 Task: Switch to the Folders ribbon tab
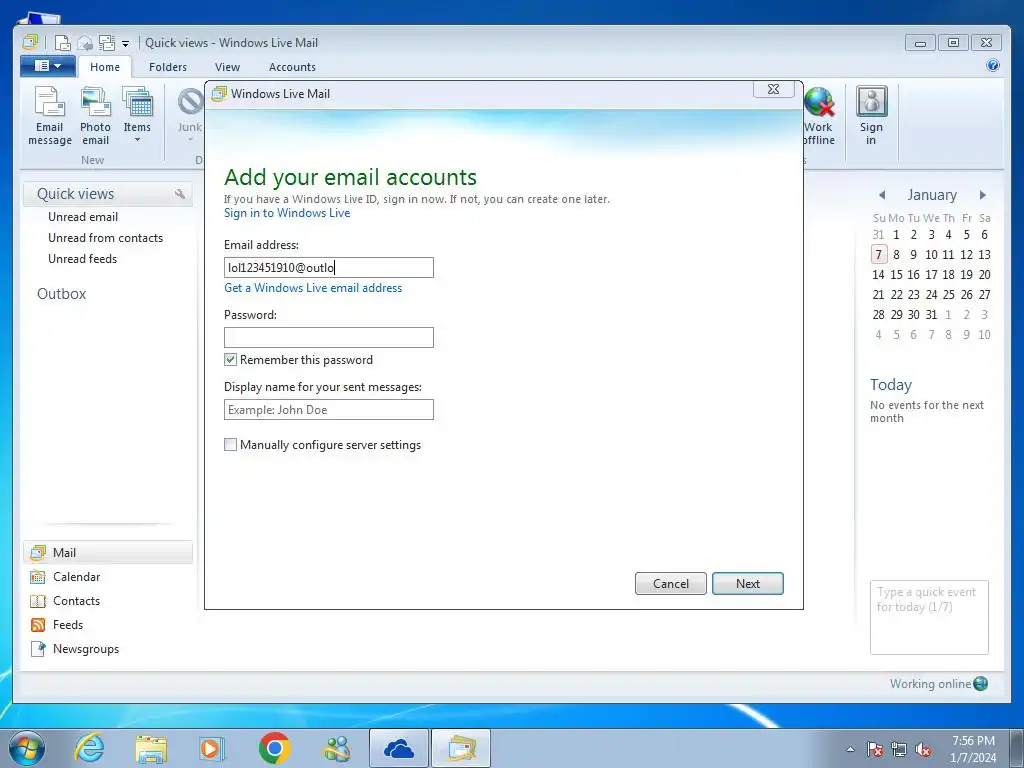tap(168, 67)
